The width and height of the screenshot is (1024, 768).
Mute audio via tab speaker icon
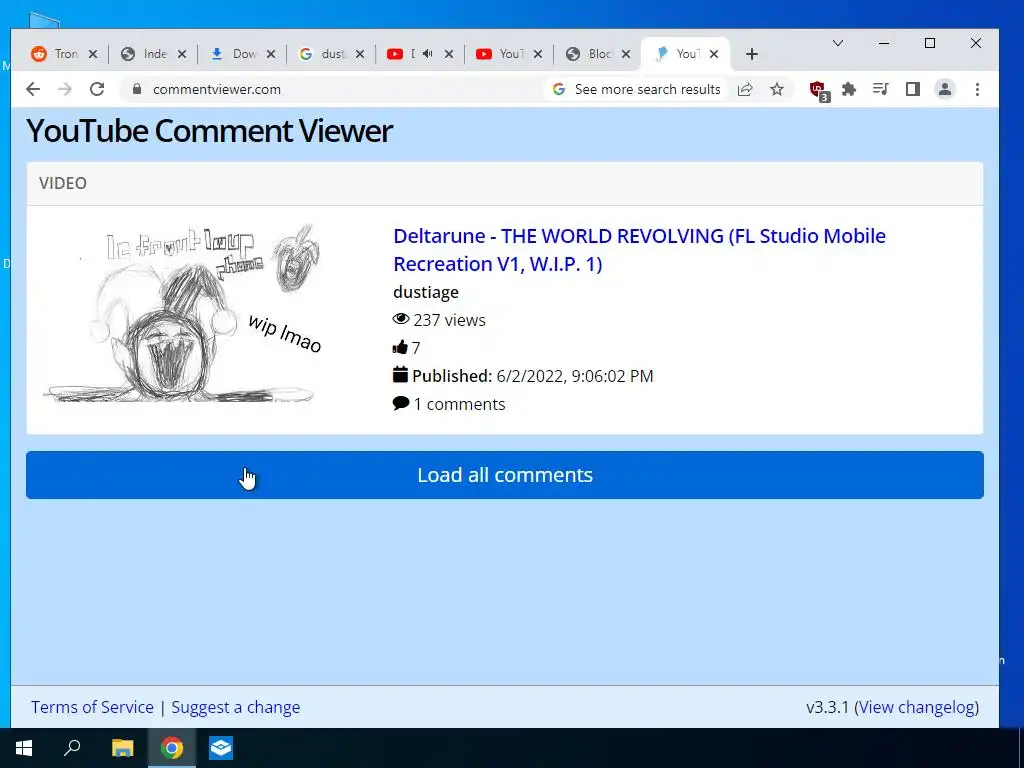[427, 54]
